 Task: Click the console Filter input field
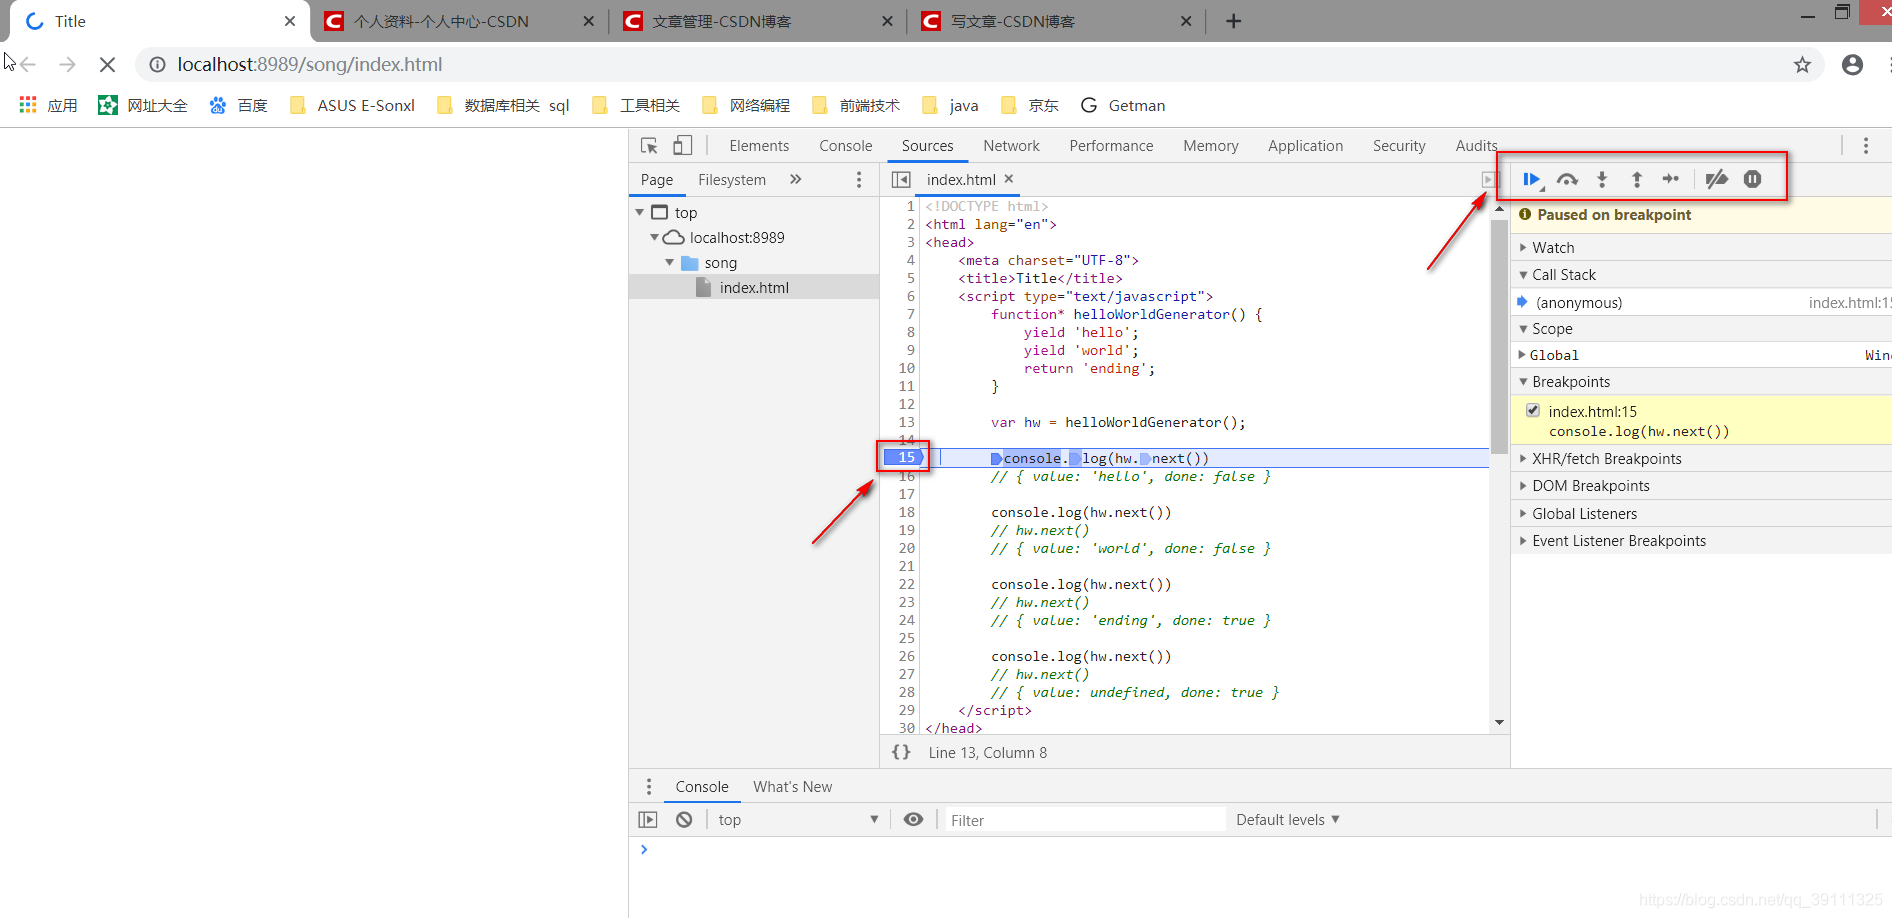(x=1085, y=820)
